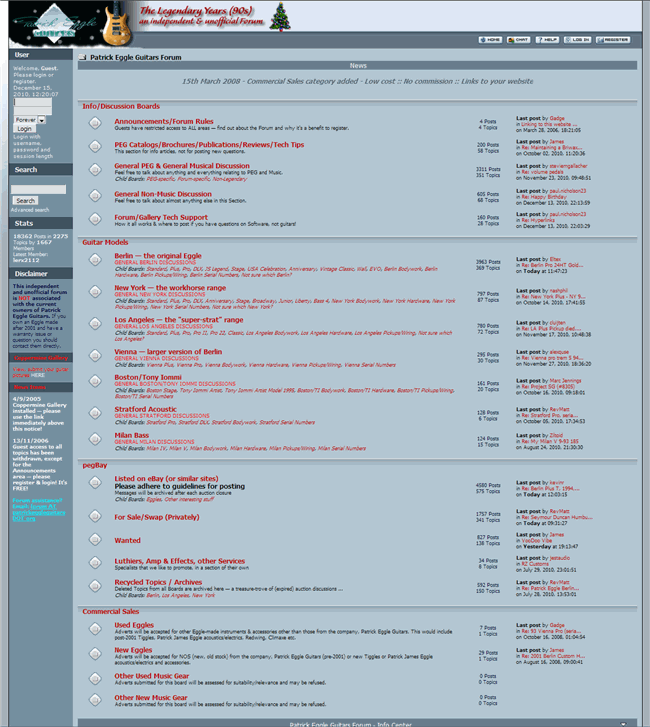The image size is (650, 727).
Task: Click the sidebar search text box
Action: (x=38, y=189)
